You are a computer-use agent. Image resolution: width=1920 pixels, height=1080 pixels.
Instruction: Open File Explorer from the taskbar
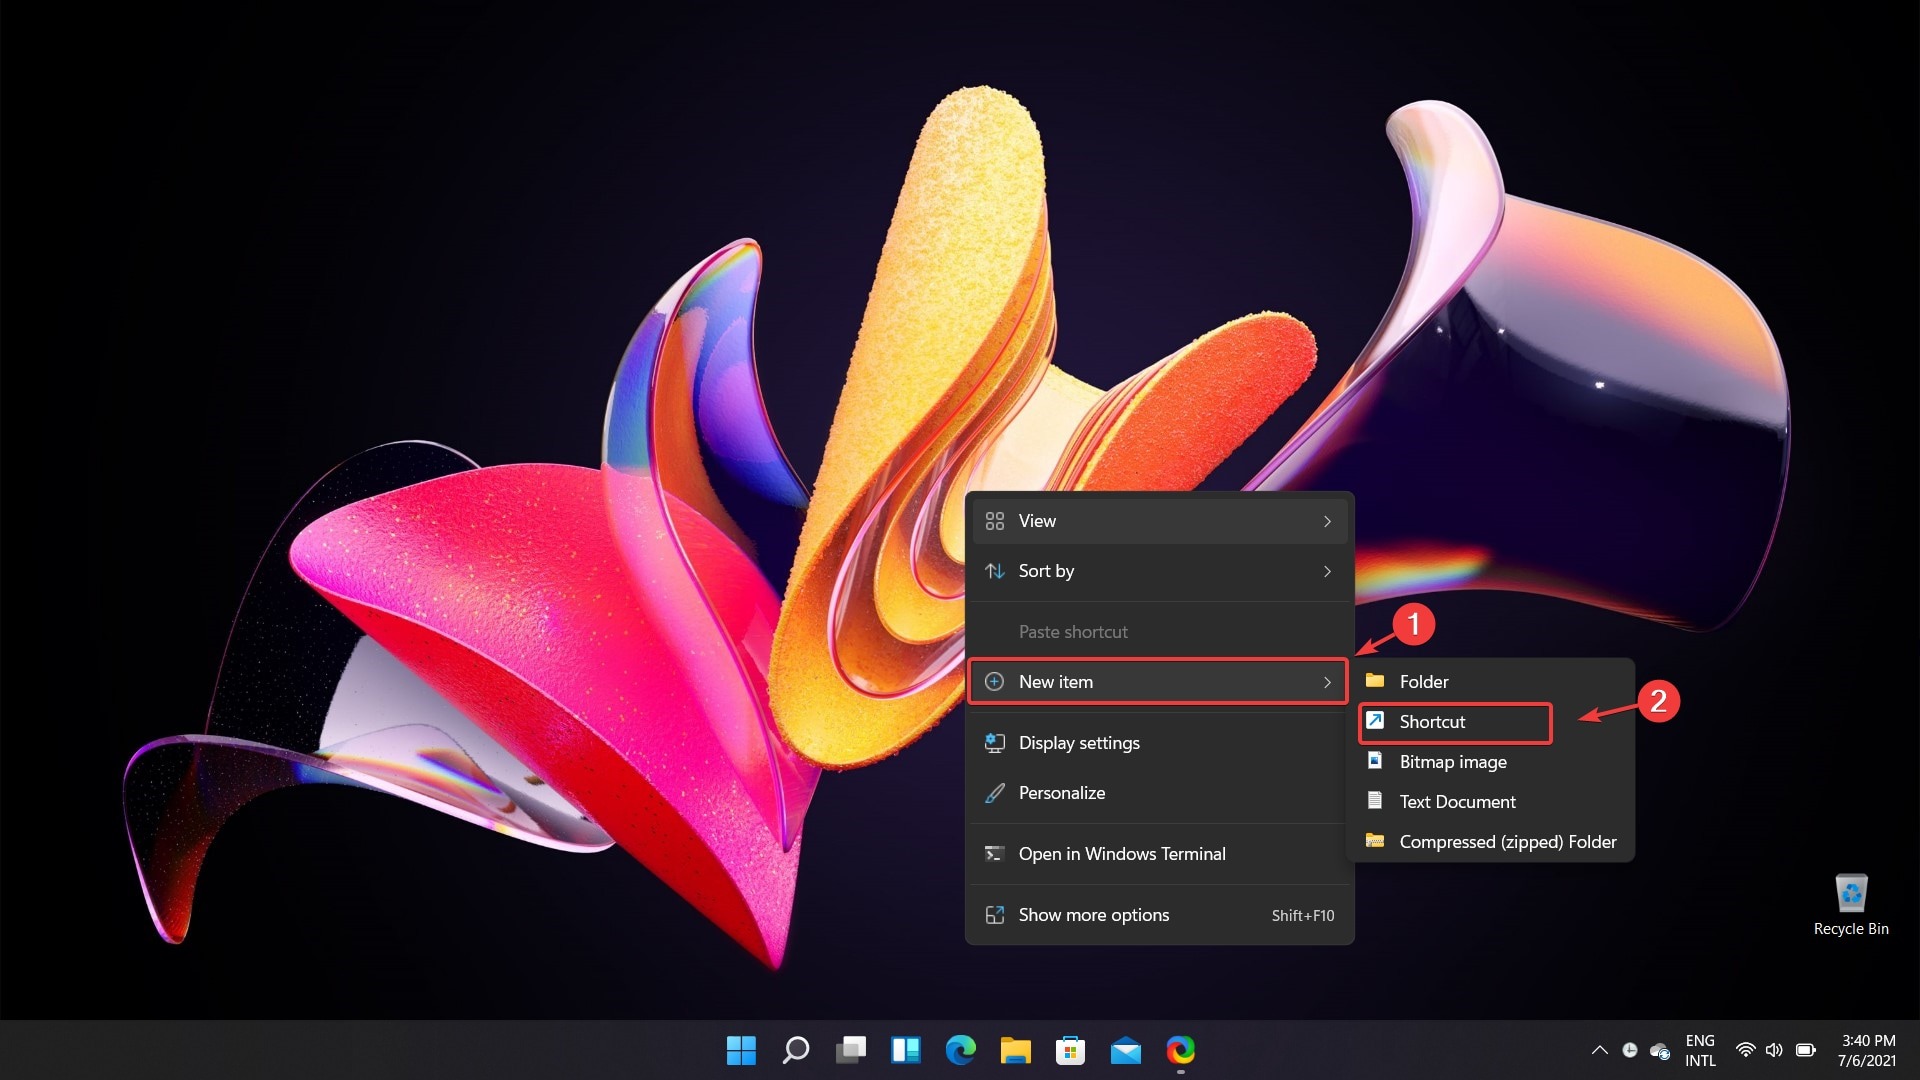click(x=1016, y=1051)
